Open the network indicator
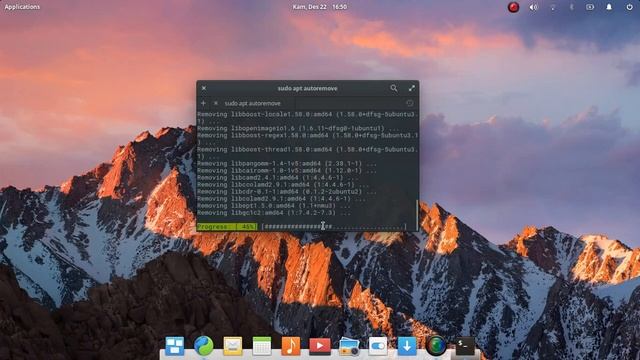 (553, 7)
